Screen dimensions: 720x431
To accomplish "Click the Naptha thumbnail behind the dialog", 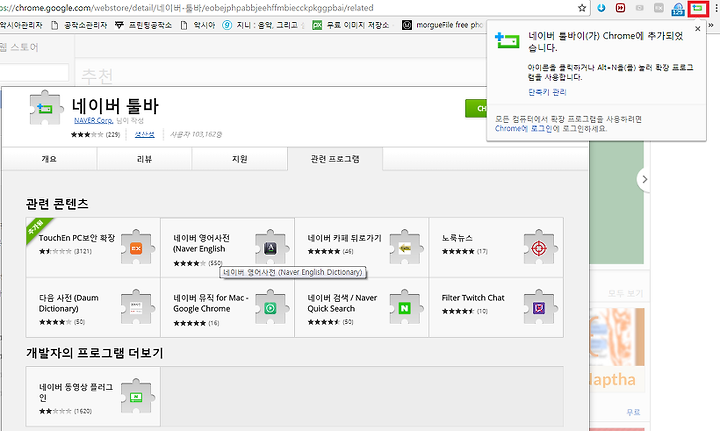I will pos(617,349).
